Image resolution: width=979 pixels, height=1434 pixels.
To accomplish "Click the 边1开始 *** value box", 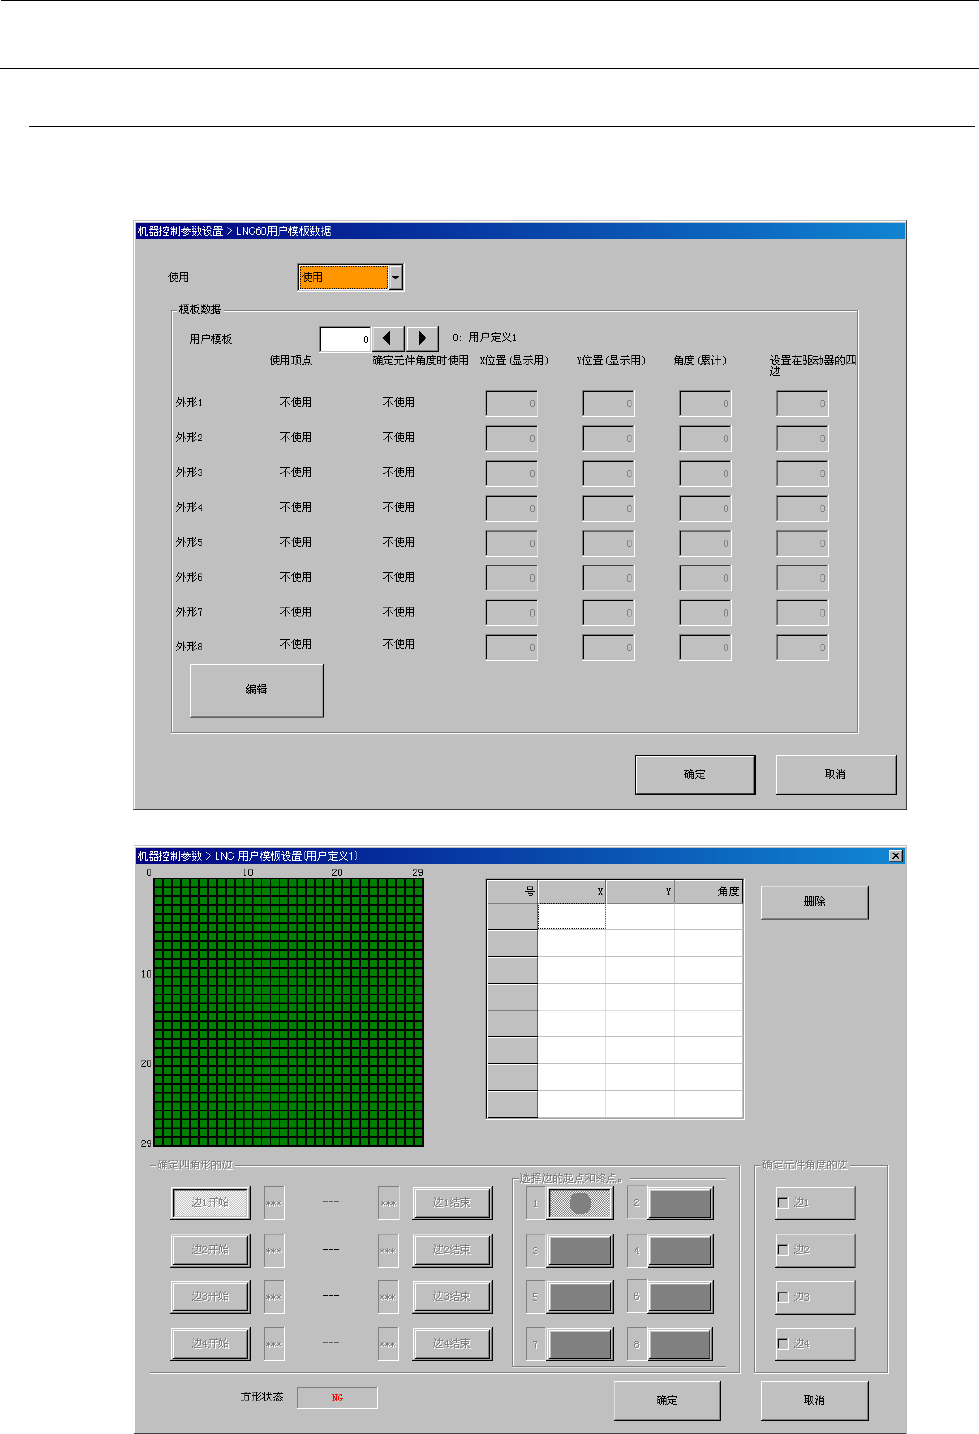I will click(x=274, y=1203).
